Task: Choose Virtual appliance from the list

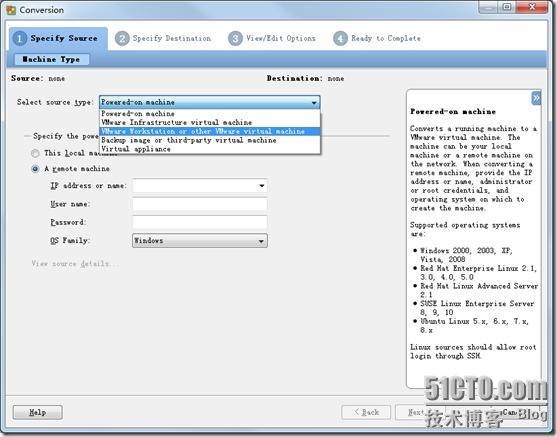Action: coord(210,149)
